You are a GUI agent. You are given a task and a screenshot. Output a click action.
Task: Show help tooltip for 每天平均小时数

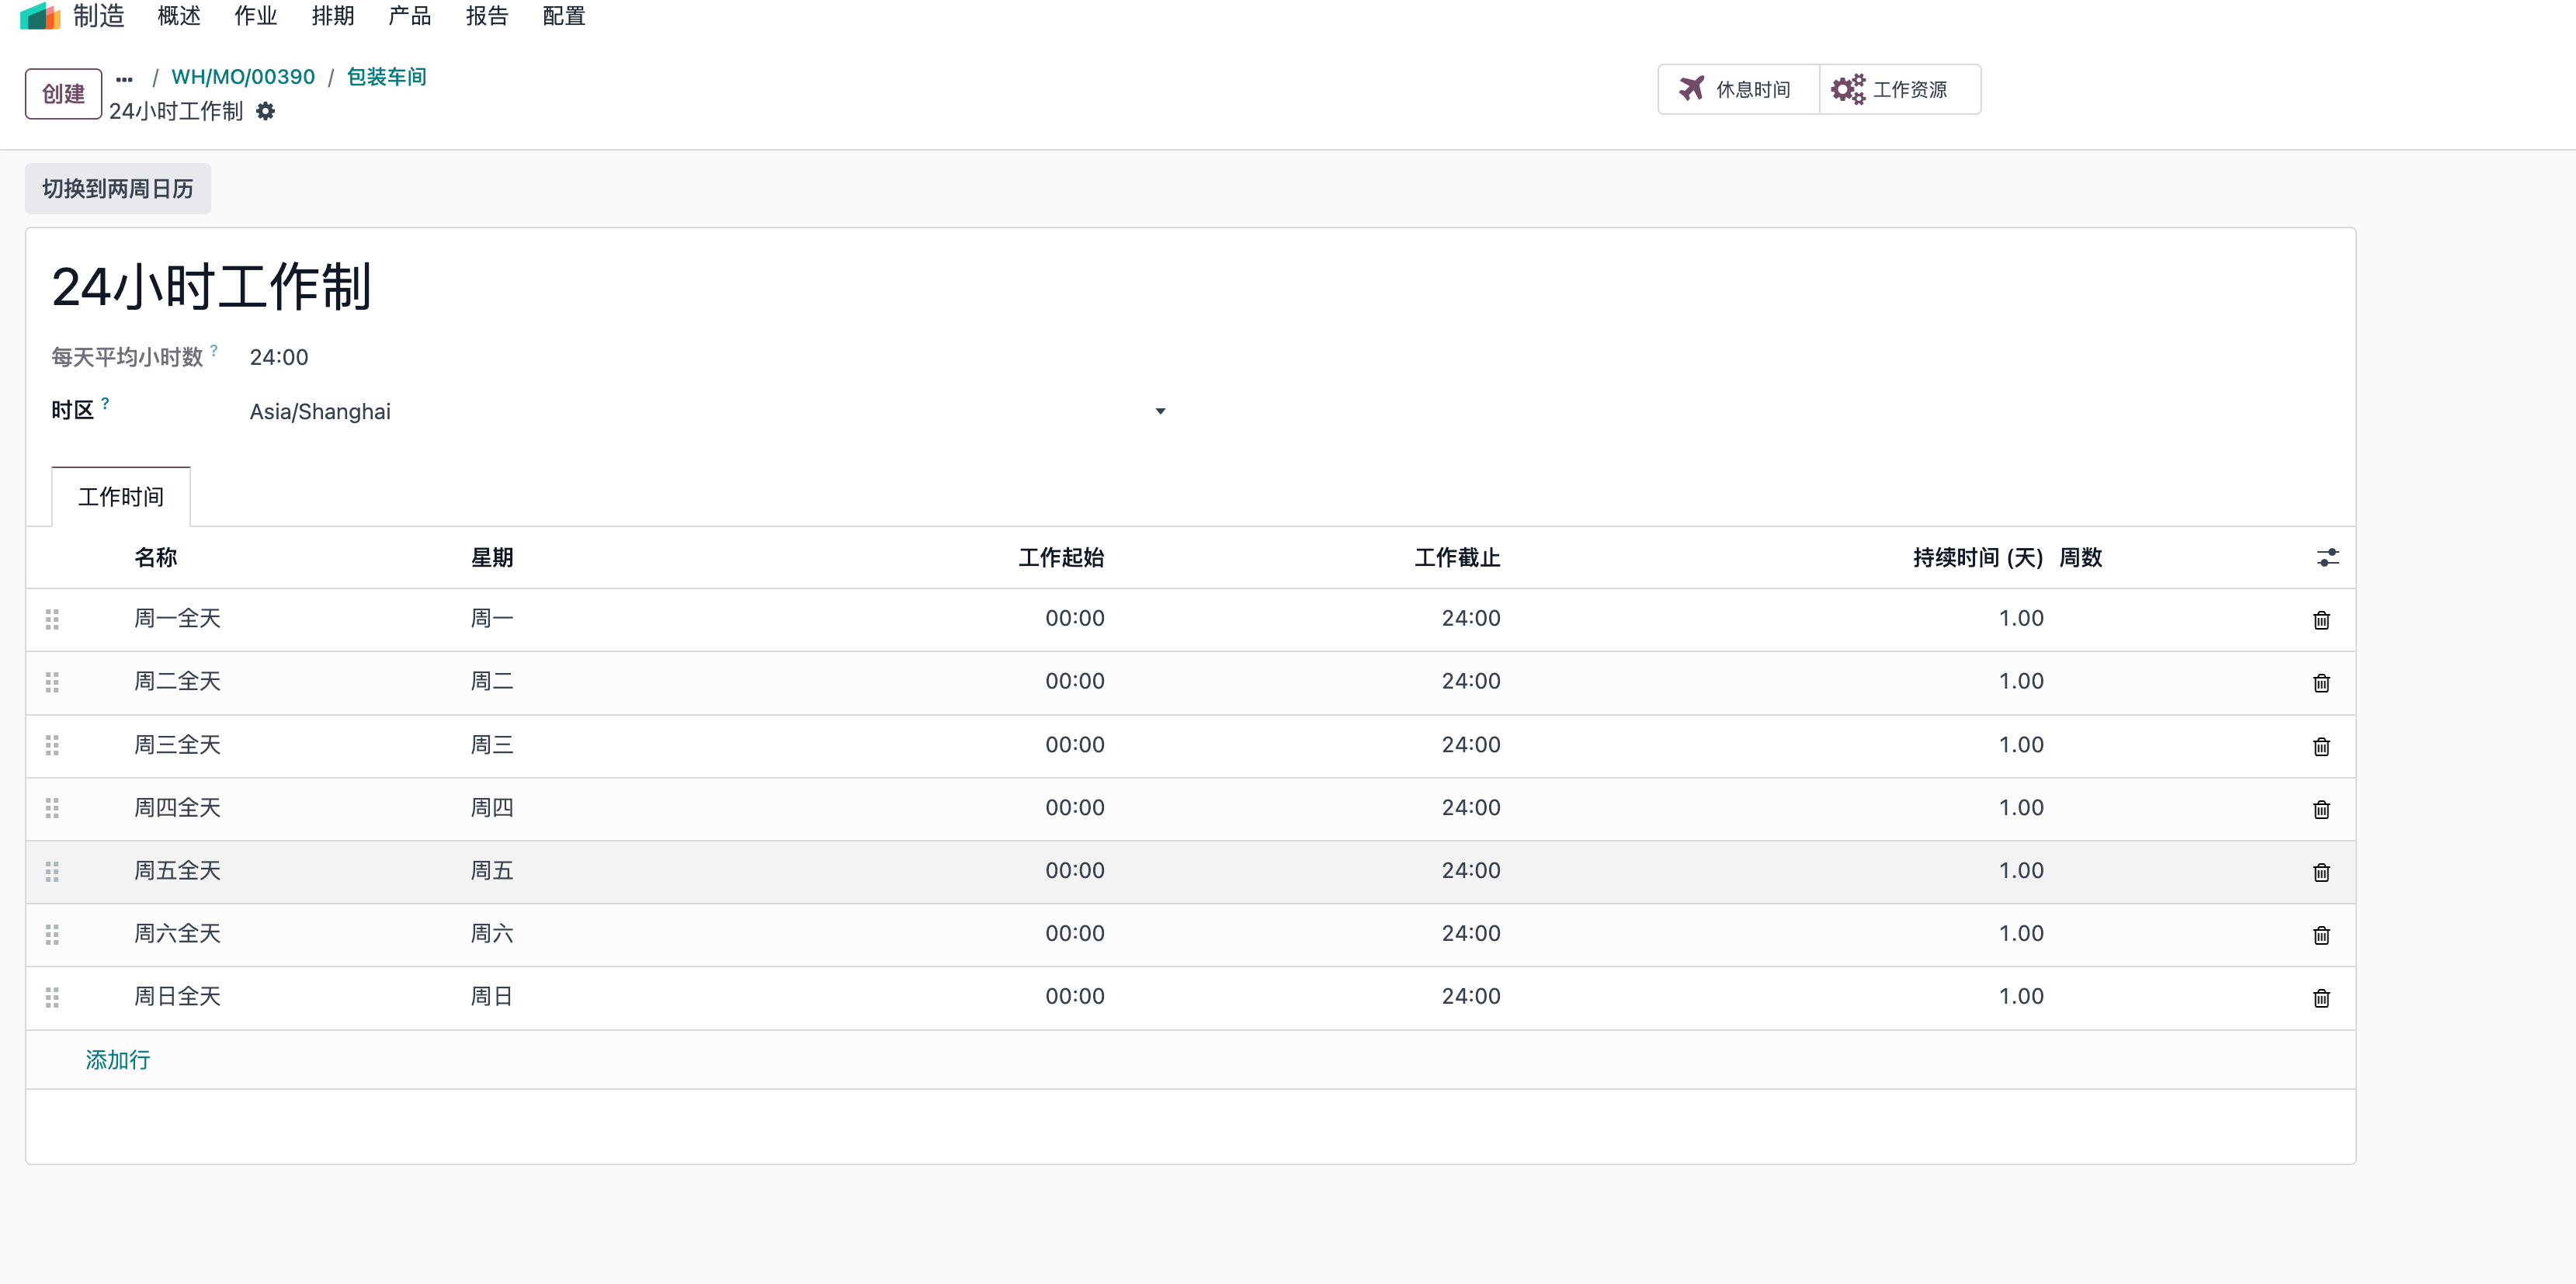(x=214, y=350)
